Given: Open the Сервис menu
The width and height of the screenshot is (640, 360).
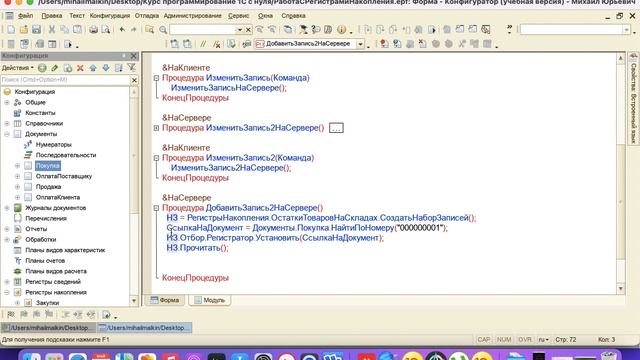Looking at the screenshot, I should (x=238, y=16).
